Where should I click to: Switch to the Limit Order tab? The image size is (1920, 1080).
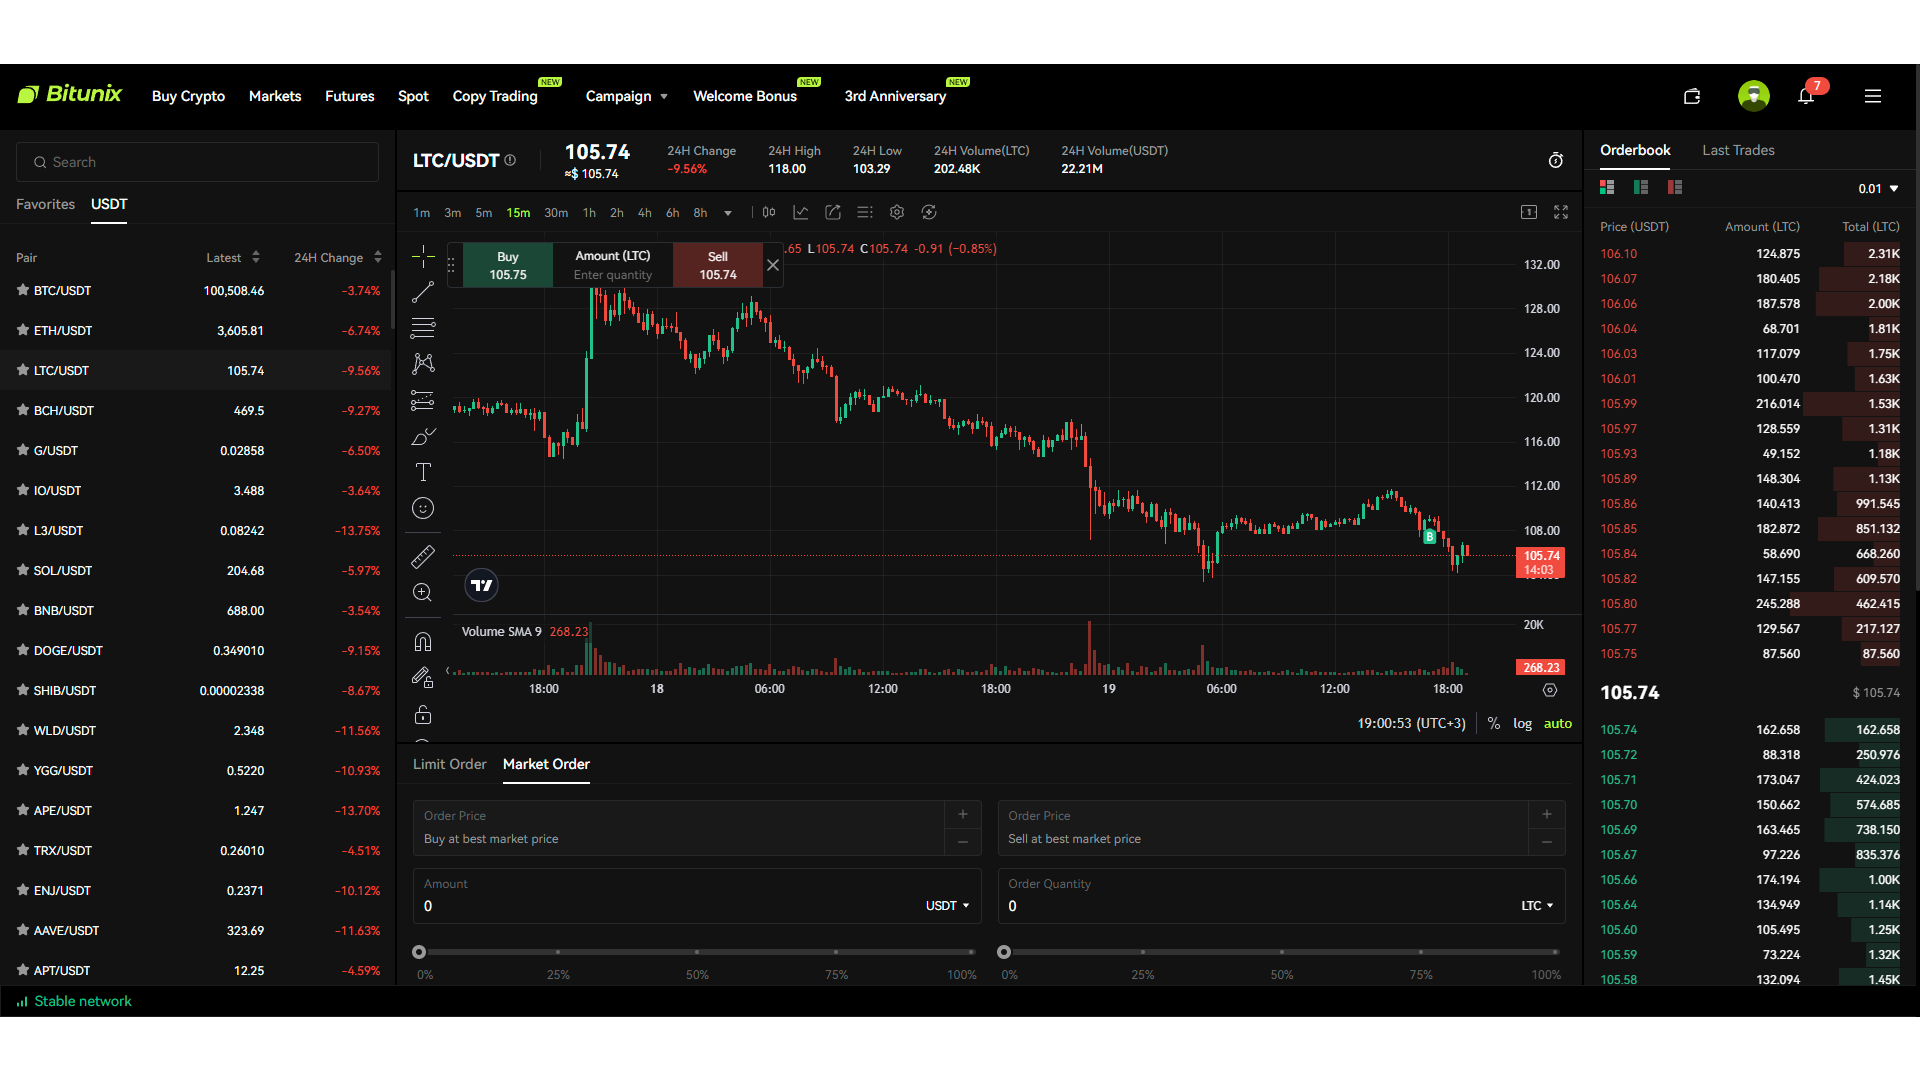click(x=450, y=764)
